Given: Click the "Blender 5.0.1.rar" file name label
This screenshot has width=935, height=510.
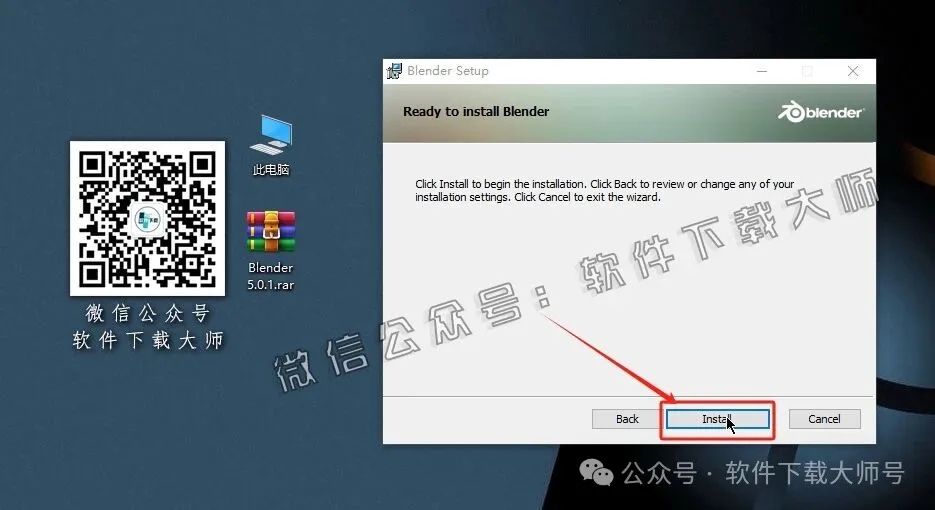Looking at the screenshot, I should tap(271, 276).
